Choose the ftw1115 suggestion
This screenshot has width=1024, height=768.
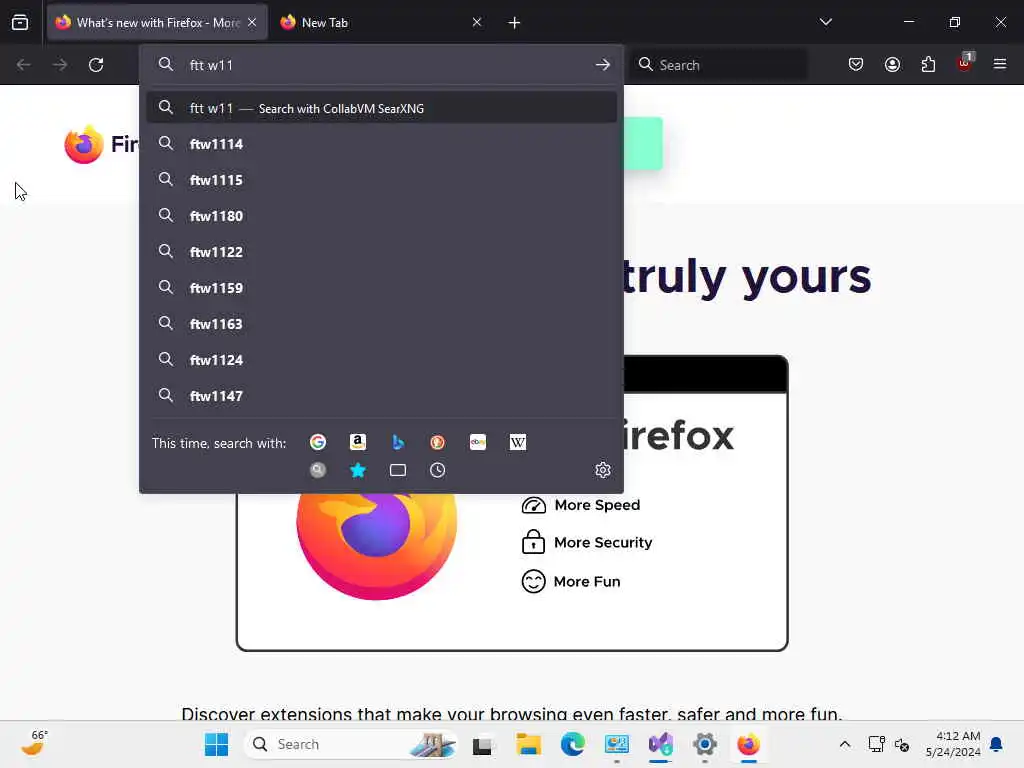click(x=381, y=180)
